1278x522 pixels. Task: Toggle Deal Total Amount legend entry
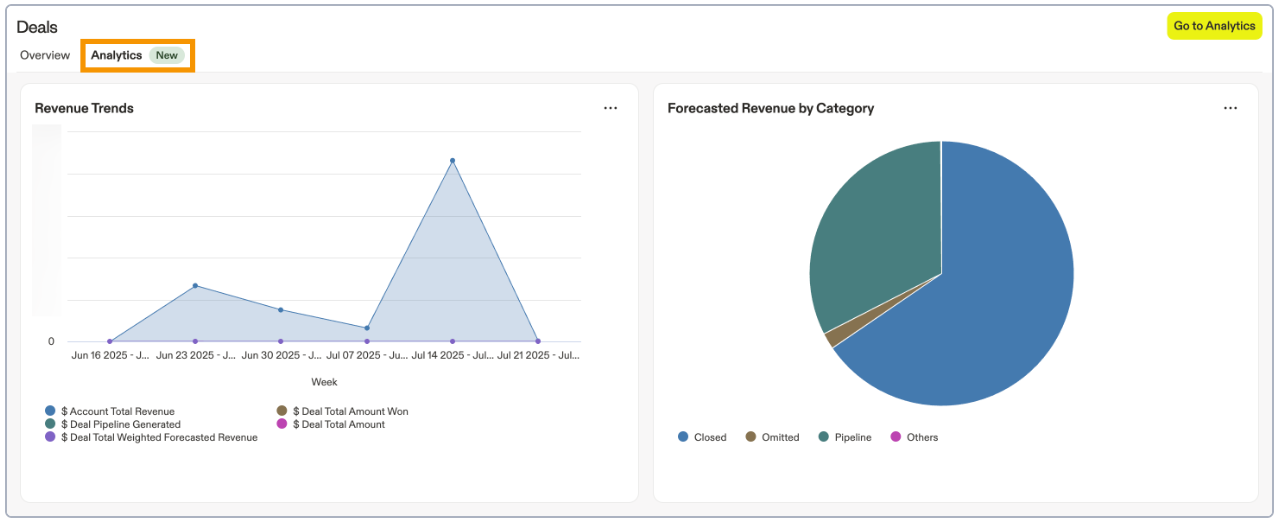(337, 424)
